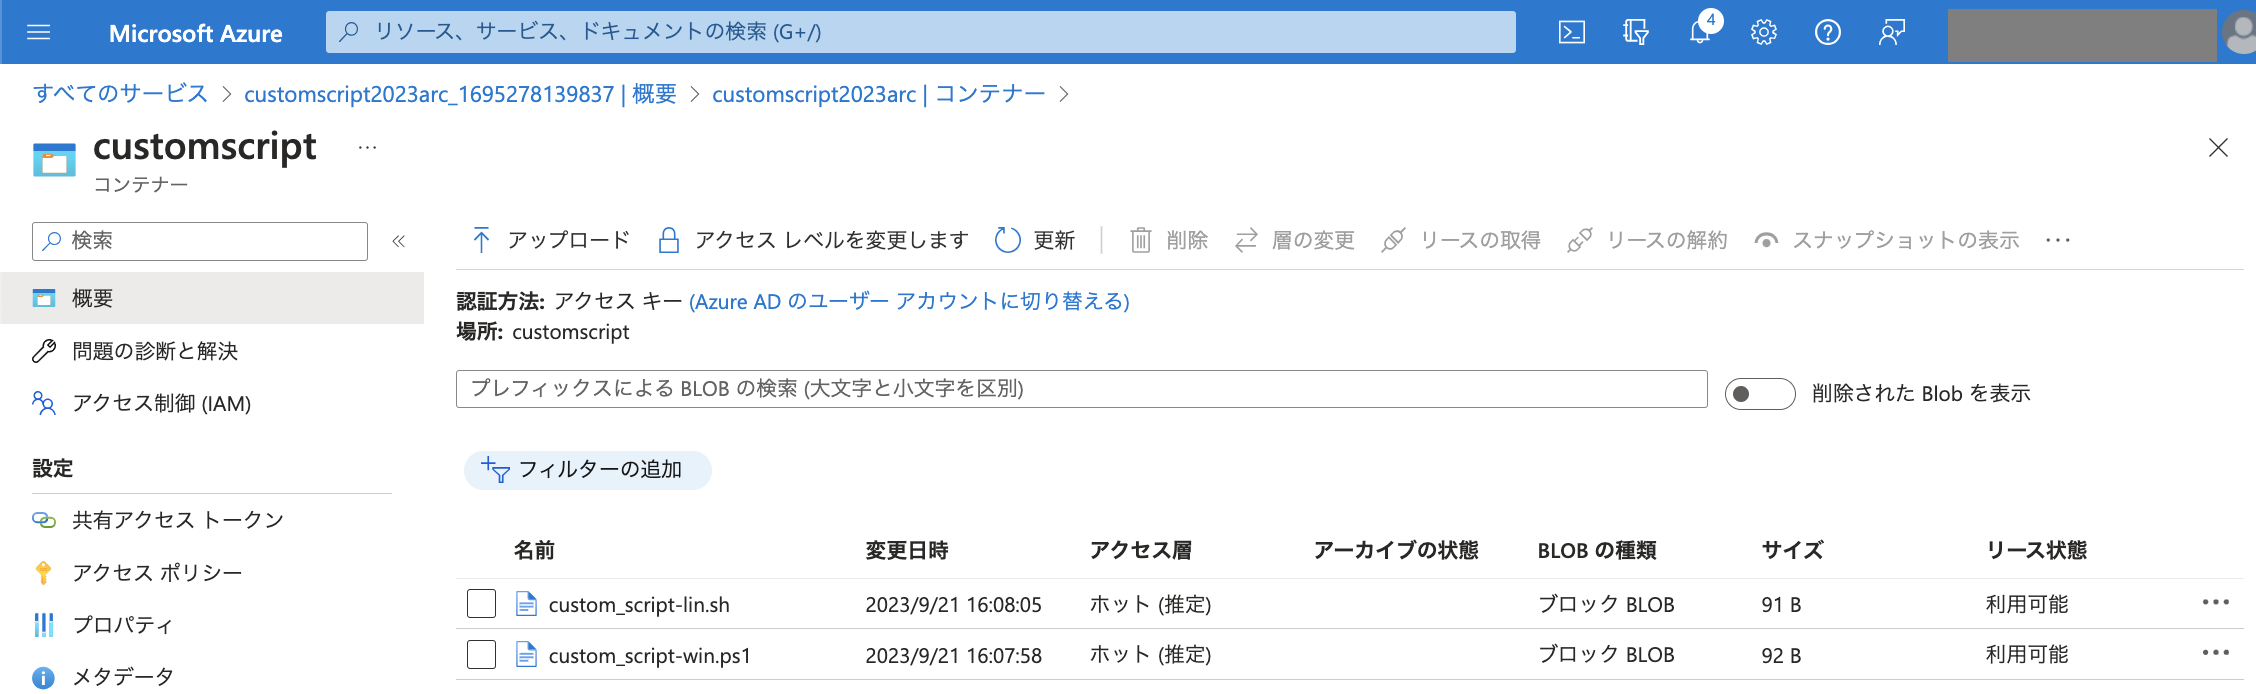Open customscript2023arc | コンテナー breadcrumb
The width and height of the screenshot is (2256, 694).
point(878,94)
